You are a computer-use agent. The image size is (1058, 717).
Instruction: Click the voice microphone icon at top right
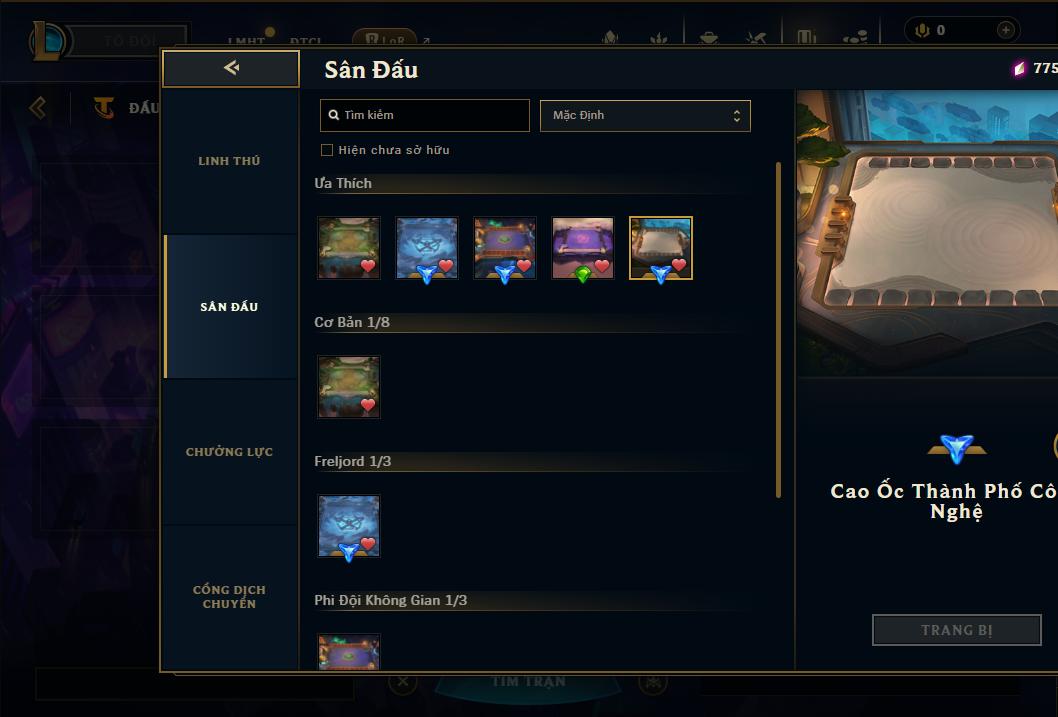[922, 30]
